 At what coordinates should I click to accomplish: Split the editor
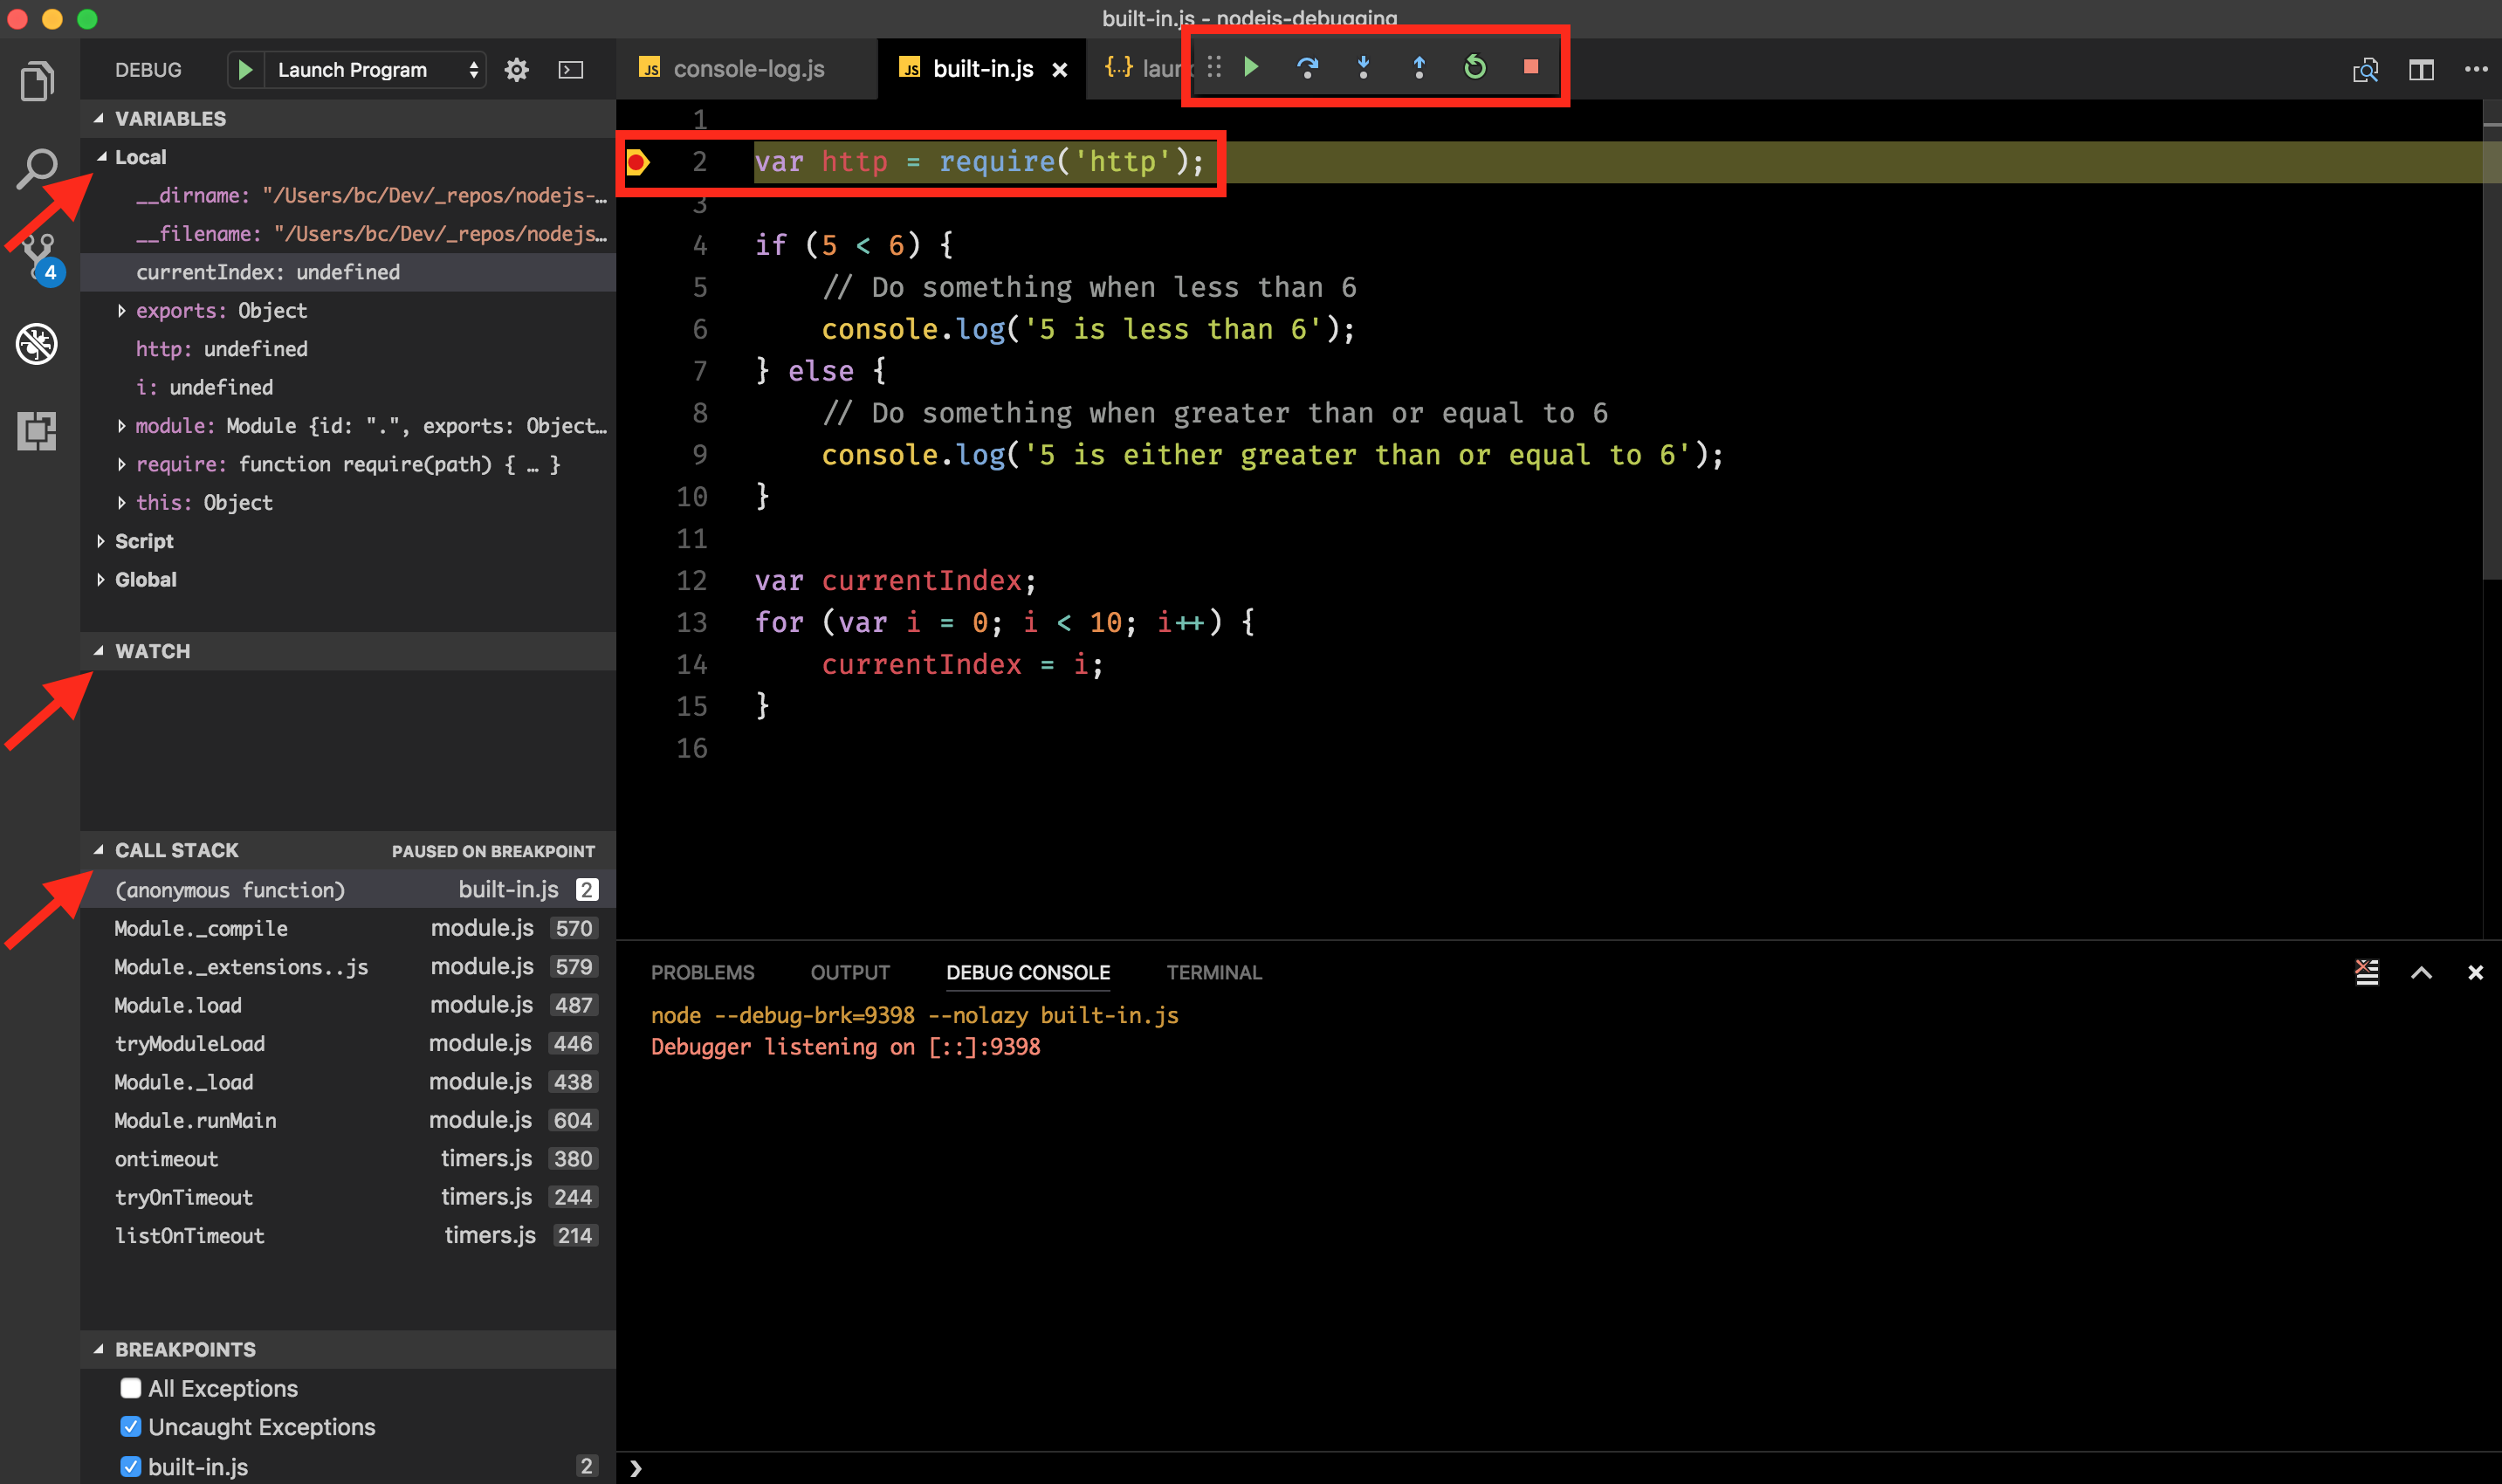click(2421, 70)
